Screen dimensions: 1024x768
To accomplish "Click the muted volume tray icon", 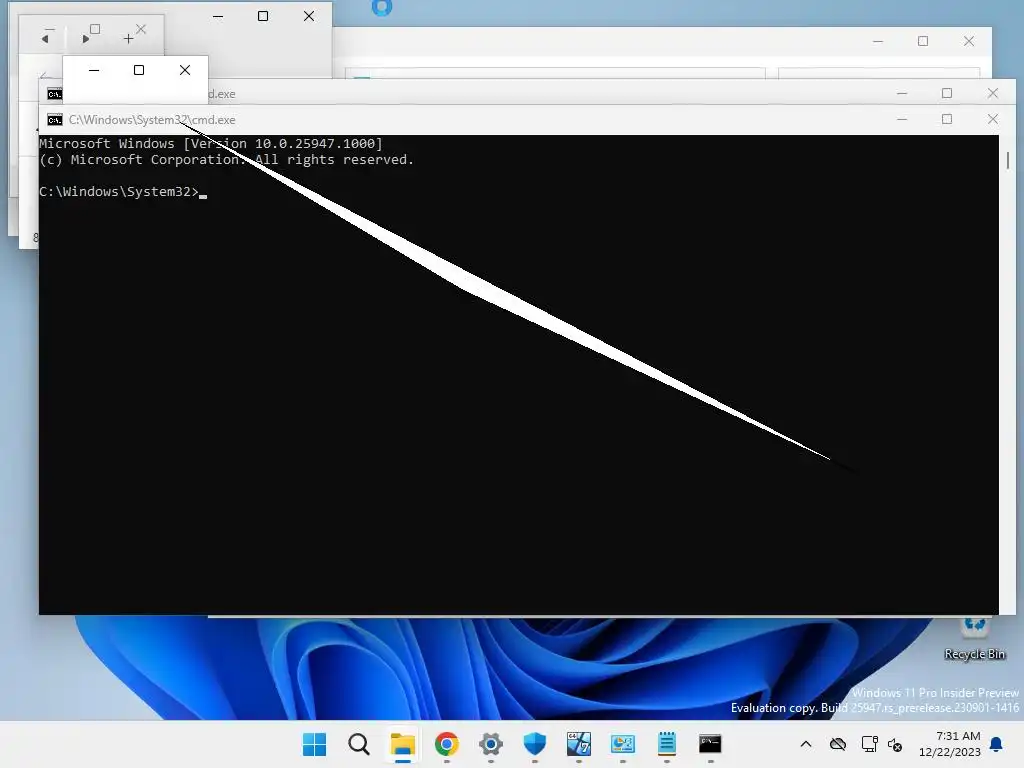I will [895, 744].
